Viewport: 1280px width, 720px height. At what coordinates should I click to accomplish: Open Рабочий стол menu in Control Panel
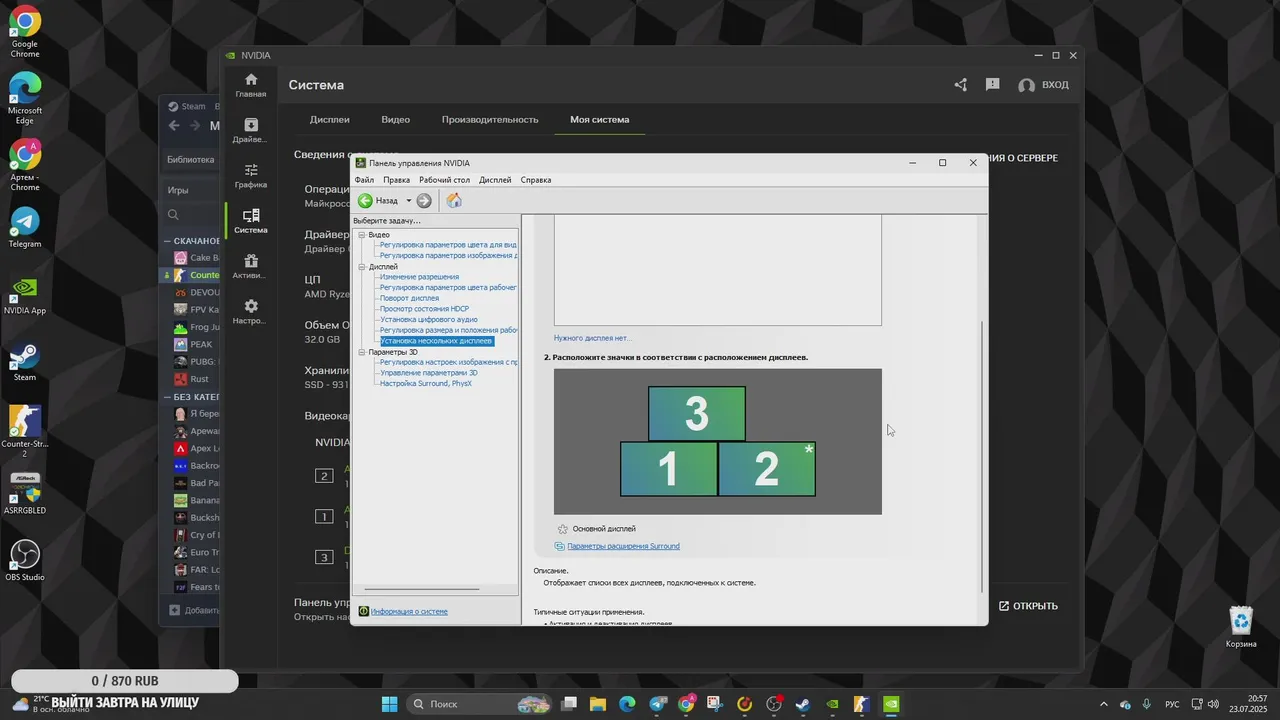point(444,180)
